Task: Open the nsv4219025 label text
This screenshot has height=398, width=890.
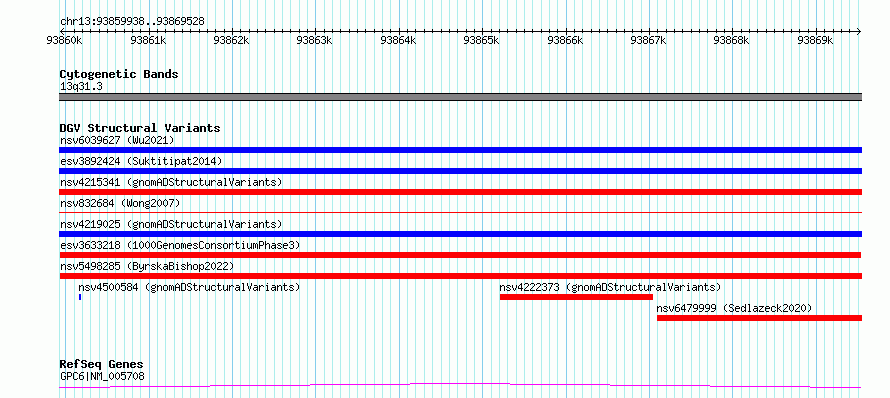Action: pyautogui.click(x=171, y=224)
